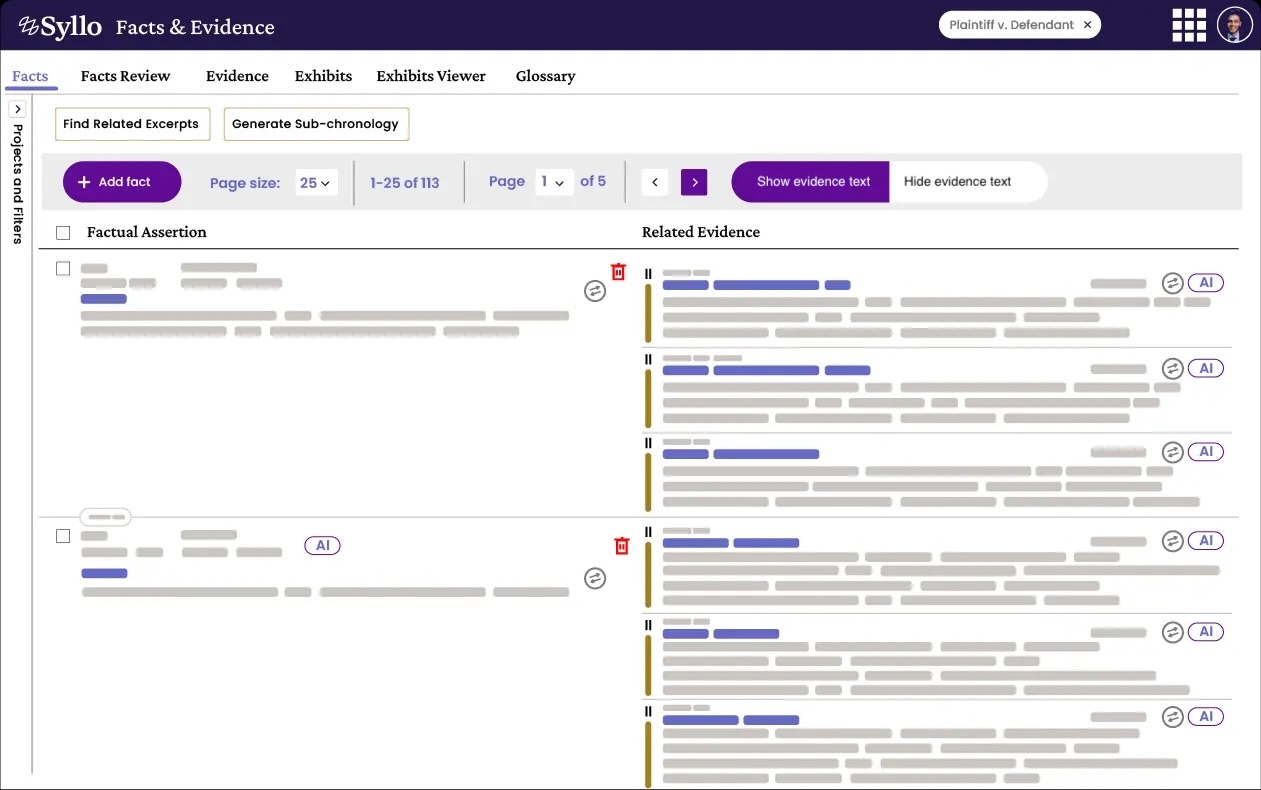Go to next page with right arrow
The height and width of the screenshot is (790, 1261).
pyautogui.click(x=694, y=182)
